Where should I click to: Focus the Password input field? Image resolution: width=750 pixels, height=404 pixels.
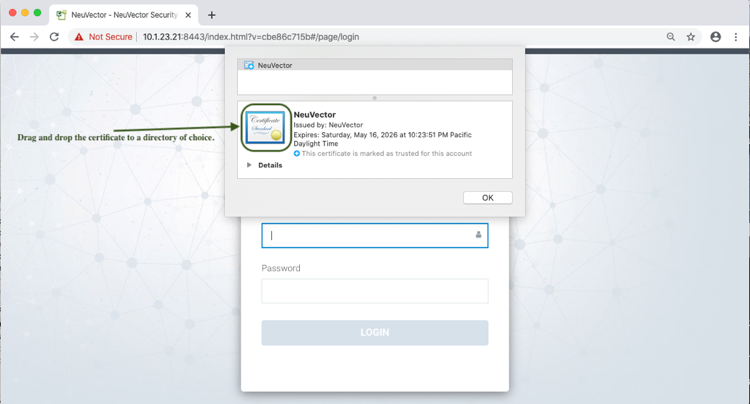[375, 291]
